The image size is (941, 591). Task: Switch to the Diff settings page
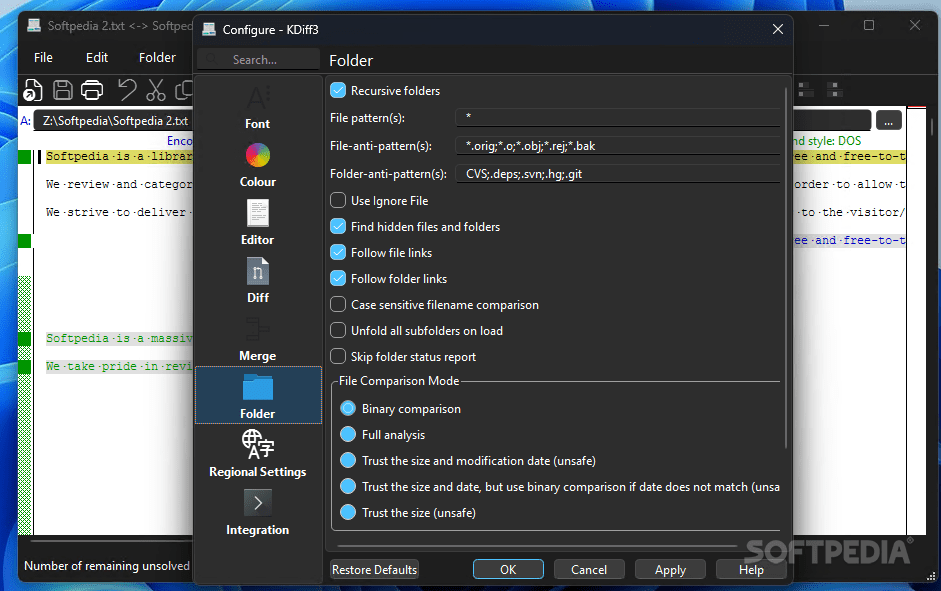257,279
